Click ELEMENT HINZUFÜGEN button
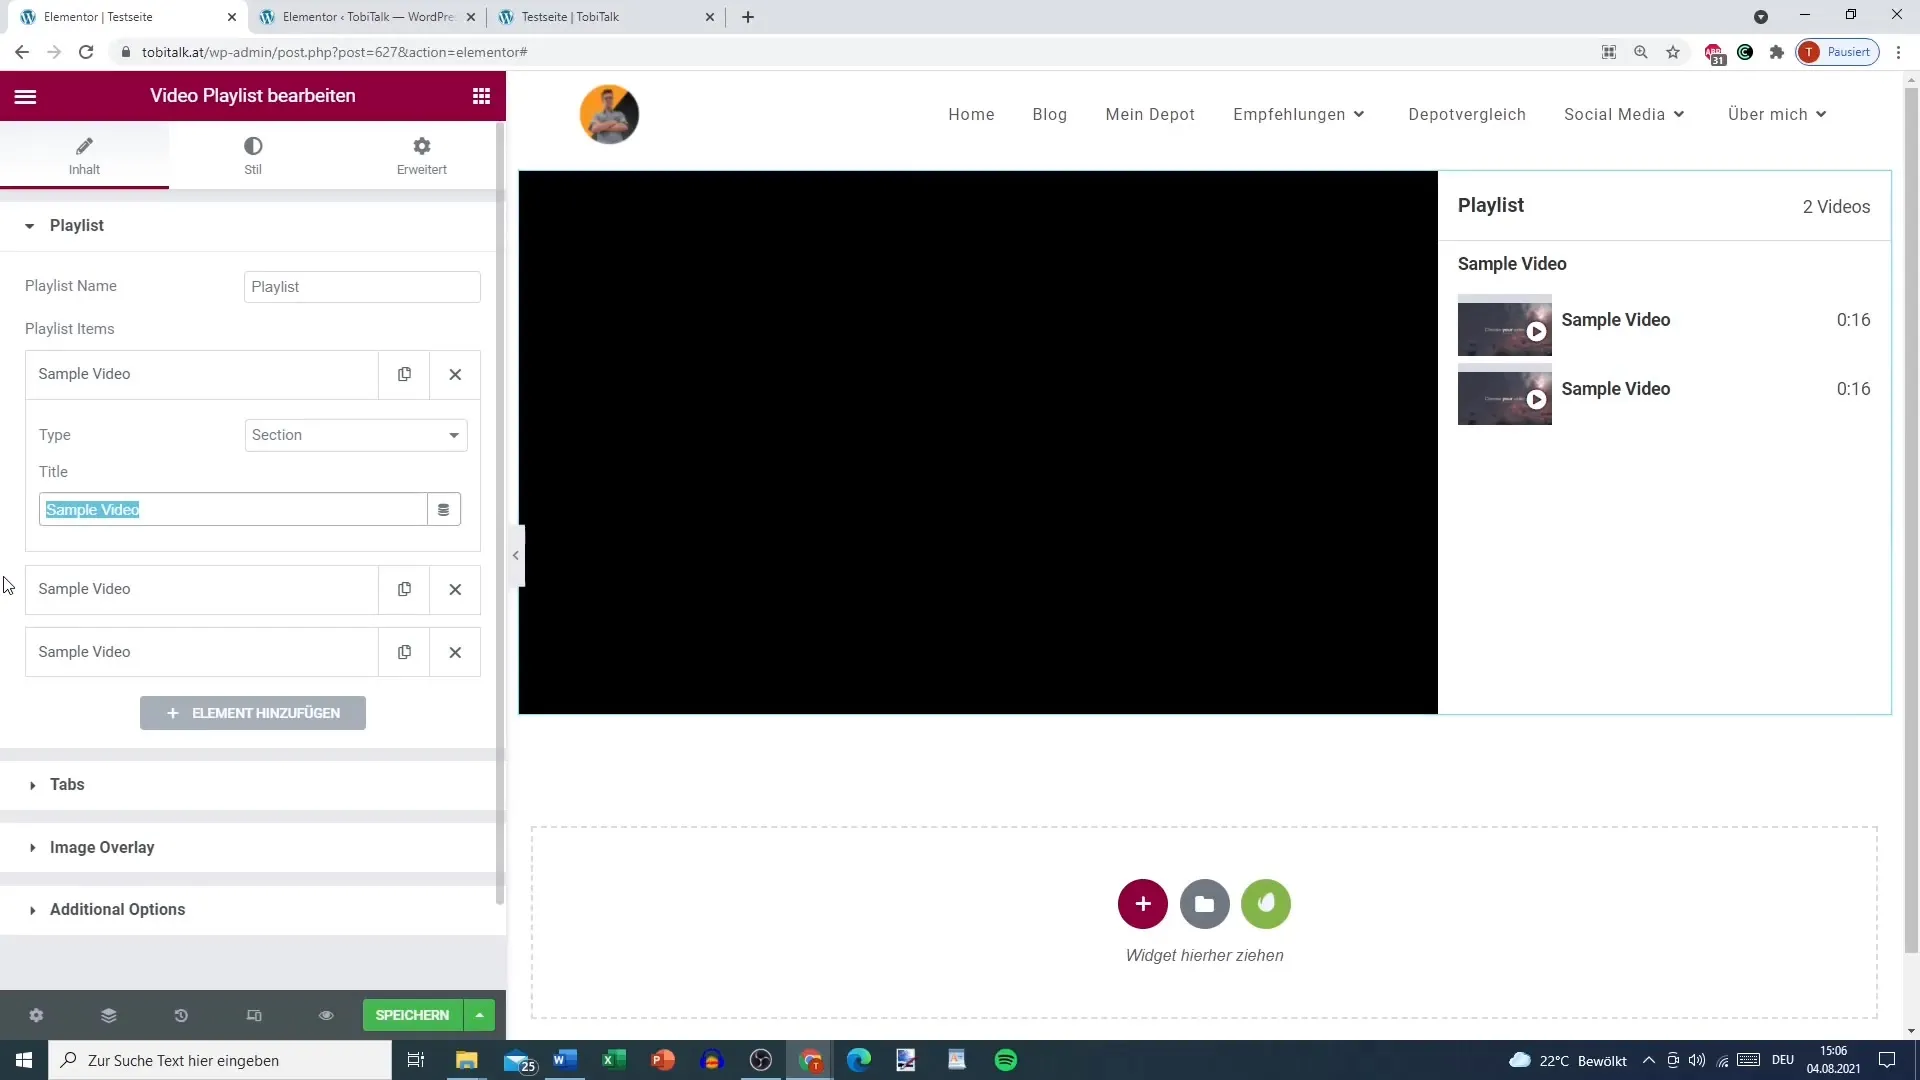The width and height of the screenshot is (1920, 1080). [x=252, y=712]
